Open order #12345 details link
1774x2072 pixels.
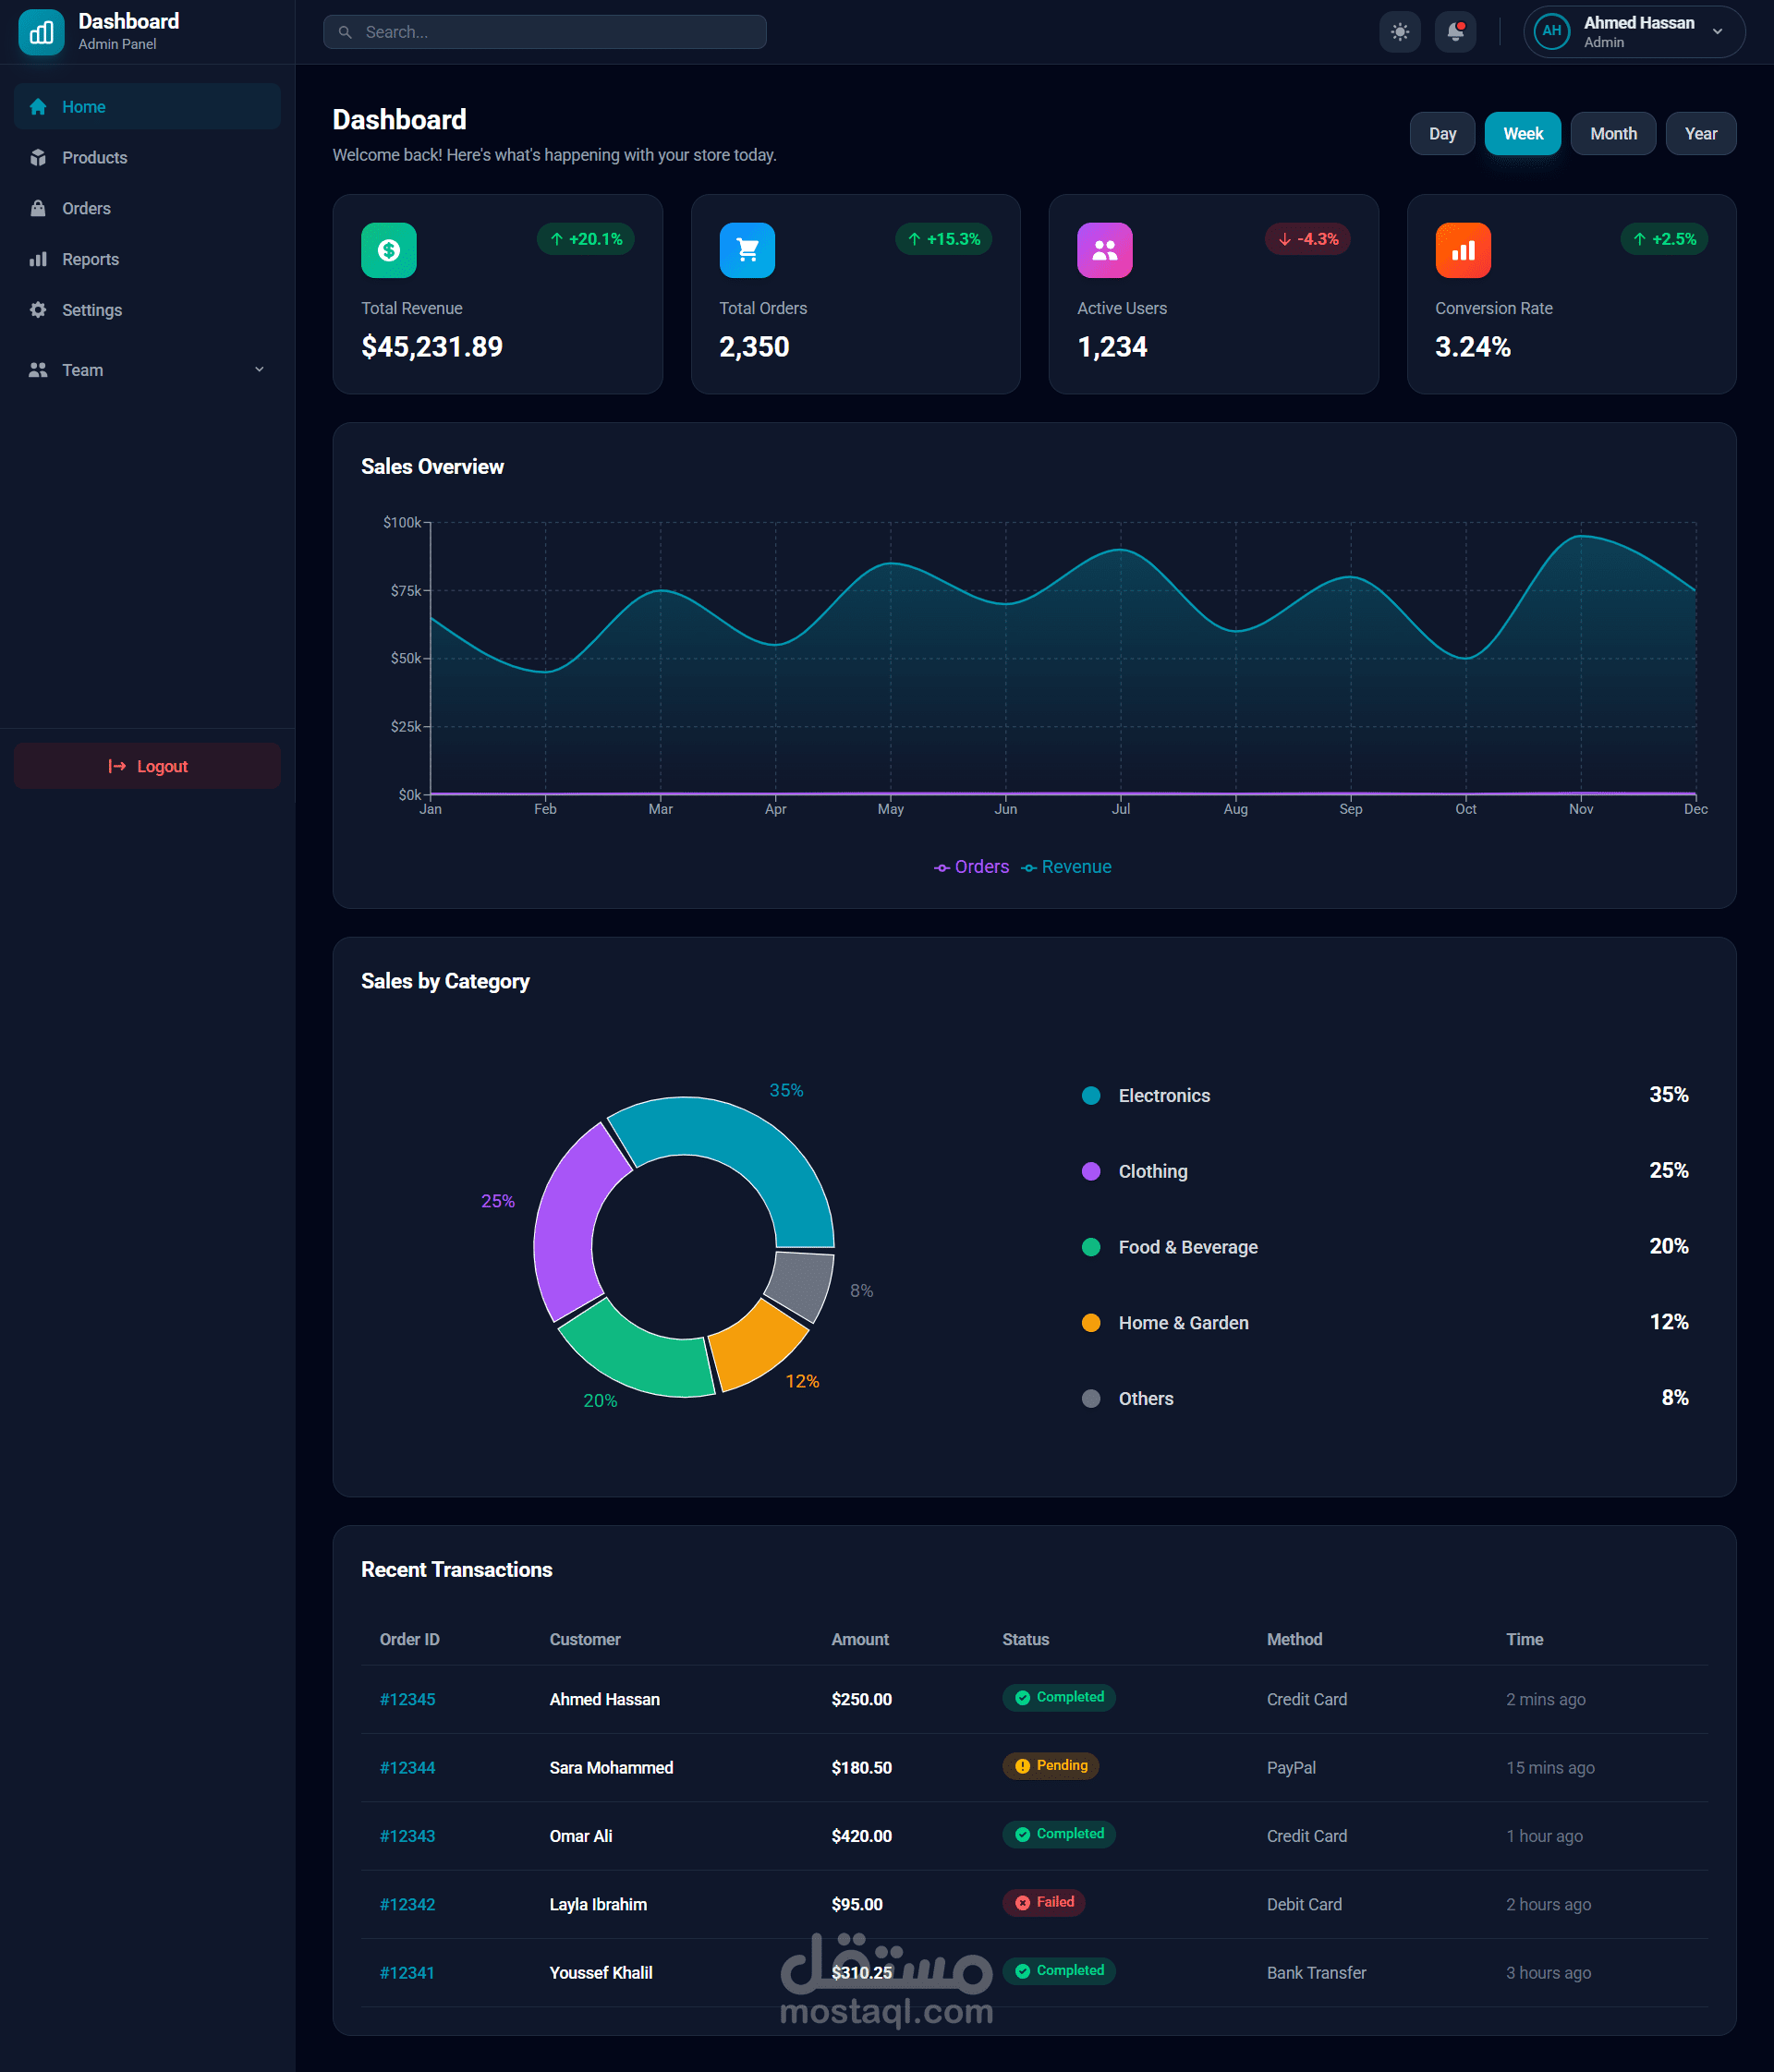point(407,1699)
